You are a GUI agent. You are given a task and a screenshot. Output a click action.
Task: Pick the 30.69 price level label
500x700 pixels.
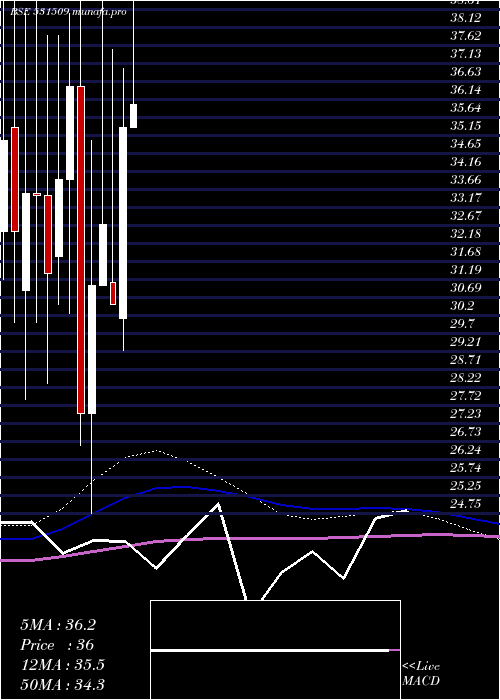click(466, 288)
